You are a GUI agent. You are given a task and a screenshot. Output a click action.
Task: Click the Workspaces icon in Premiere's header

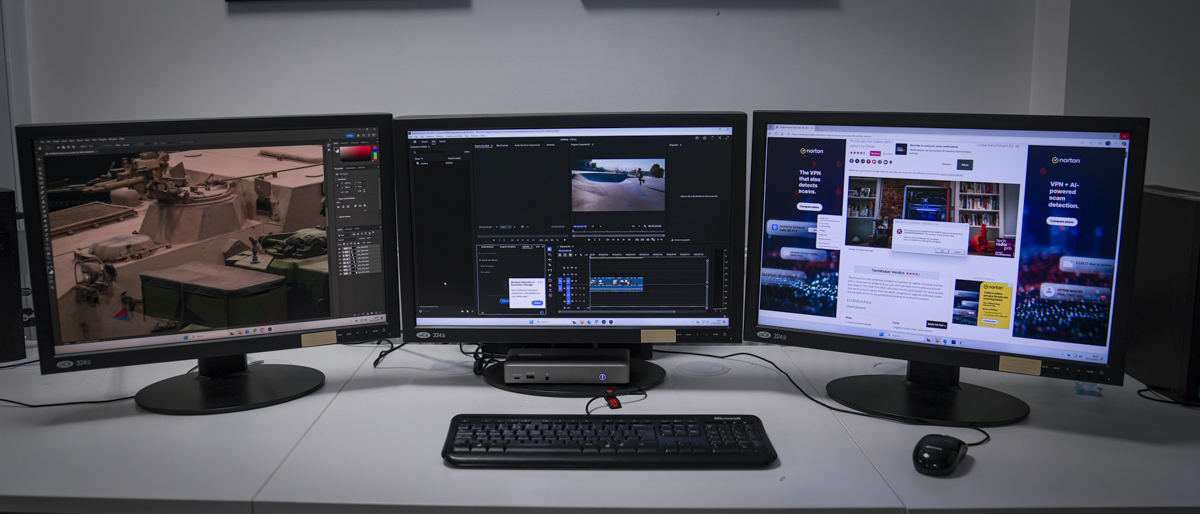(x=697, y=138)
